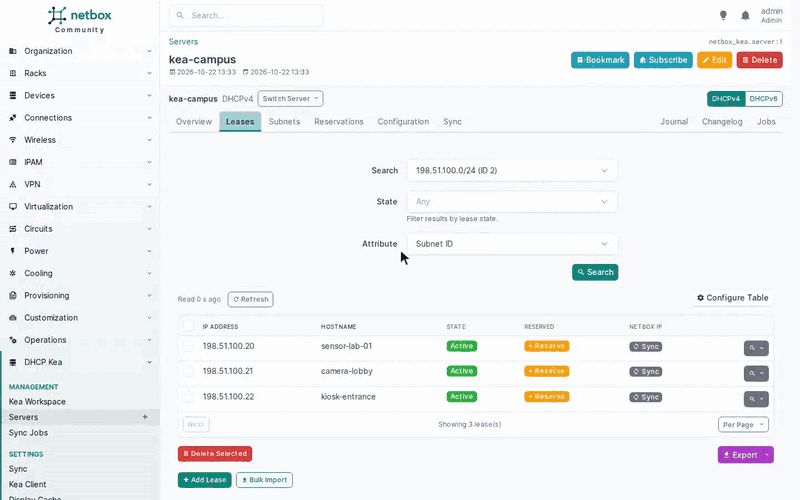This screenshot has height=500, width=800.
Task: Click the magnifier icon in search box
Action: click(x=180, y=15)
